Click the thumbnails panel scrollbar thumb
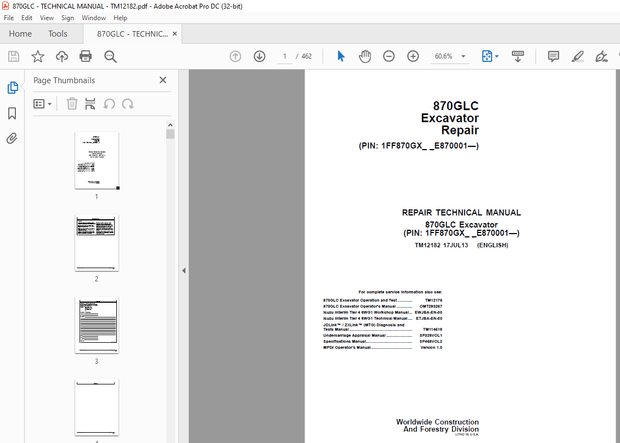 click(x=170, y=134)
